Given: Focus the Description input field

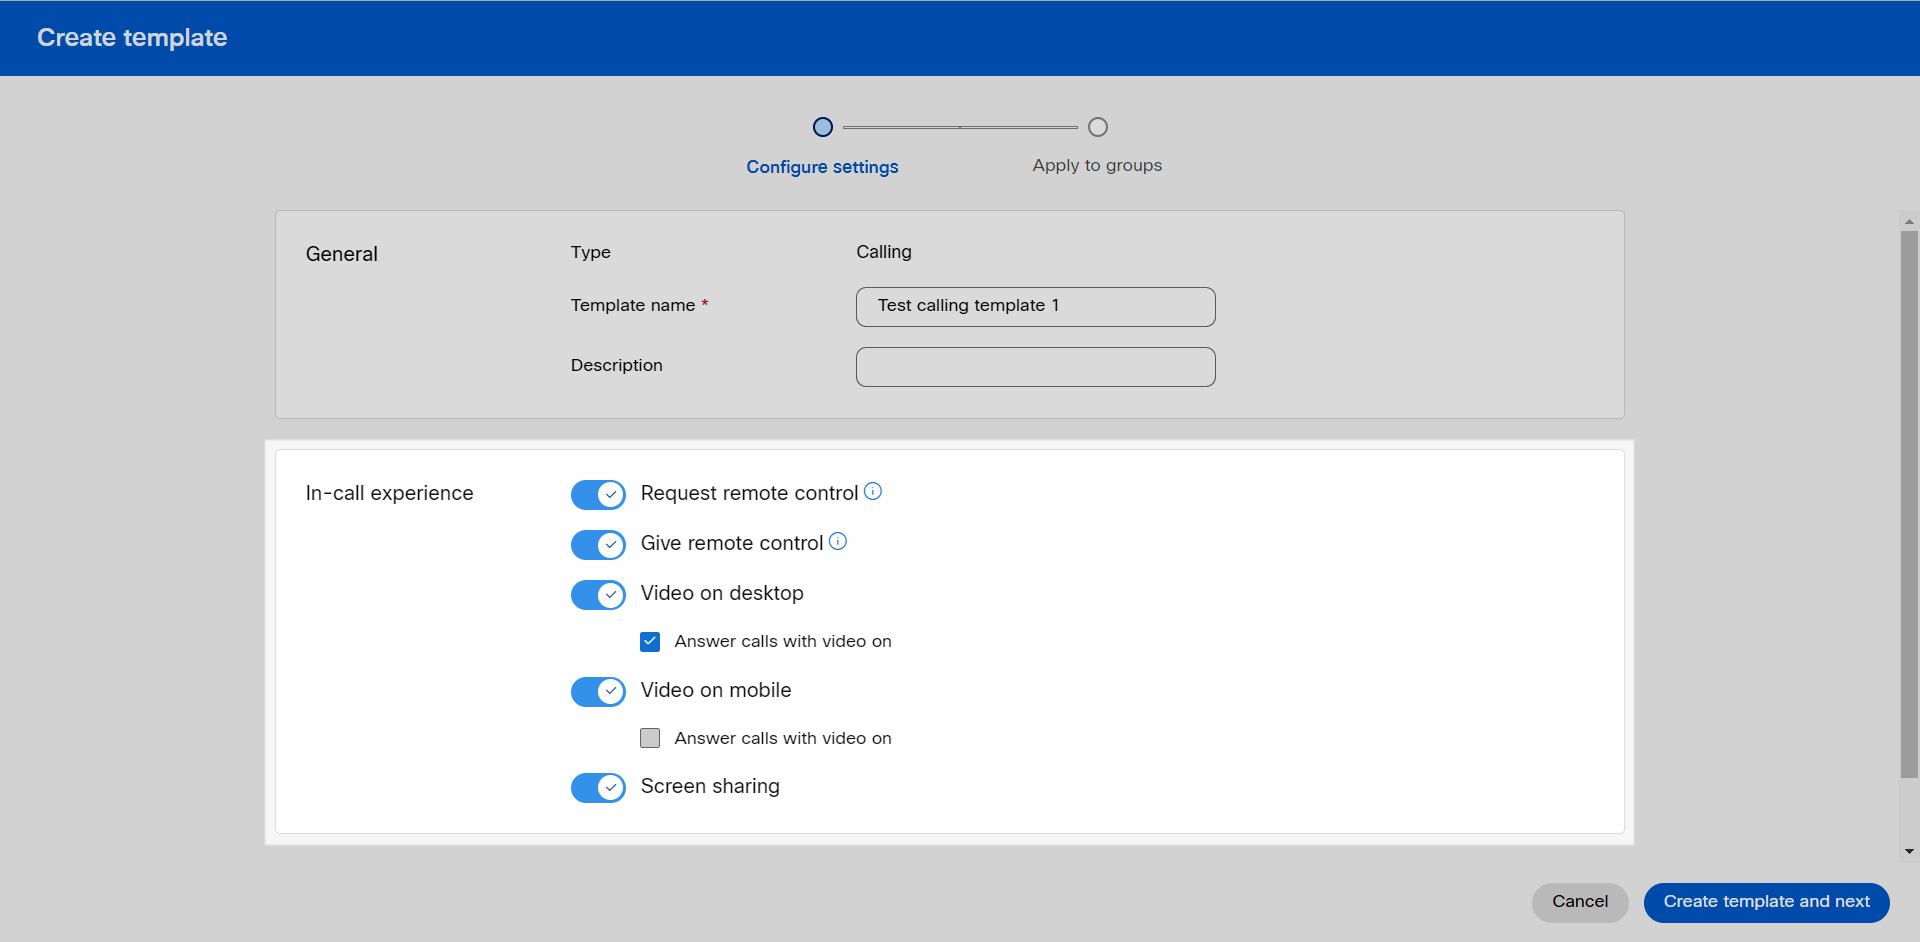Looking at the screenshot, I should point(1036,367).
